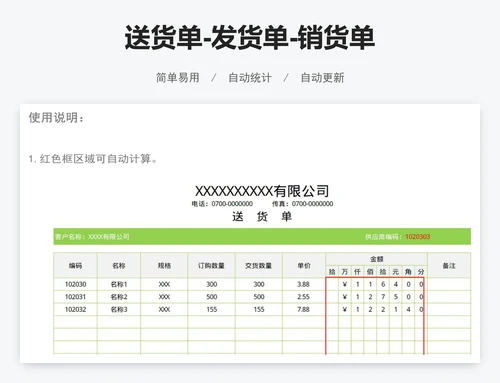This screenshot has width=500, height=383.
Task: Click the 元 amount sub-header
Action: 396,272
